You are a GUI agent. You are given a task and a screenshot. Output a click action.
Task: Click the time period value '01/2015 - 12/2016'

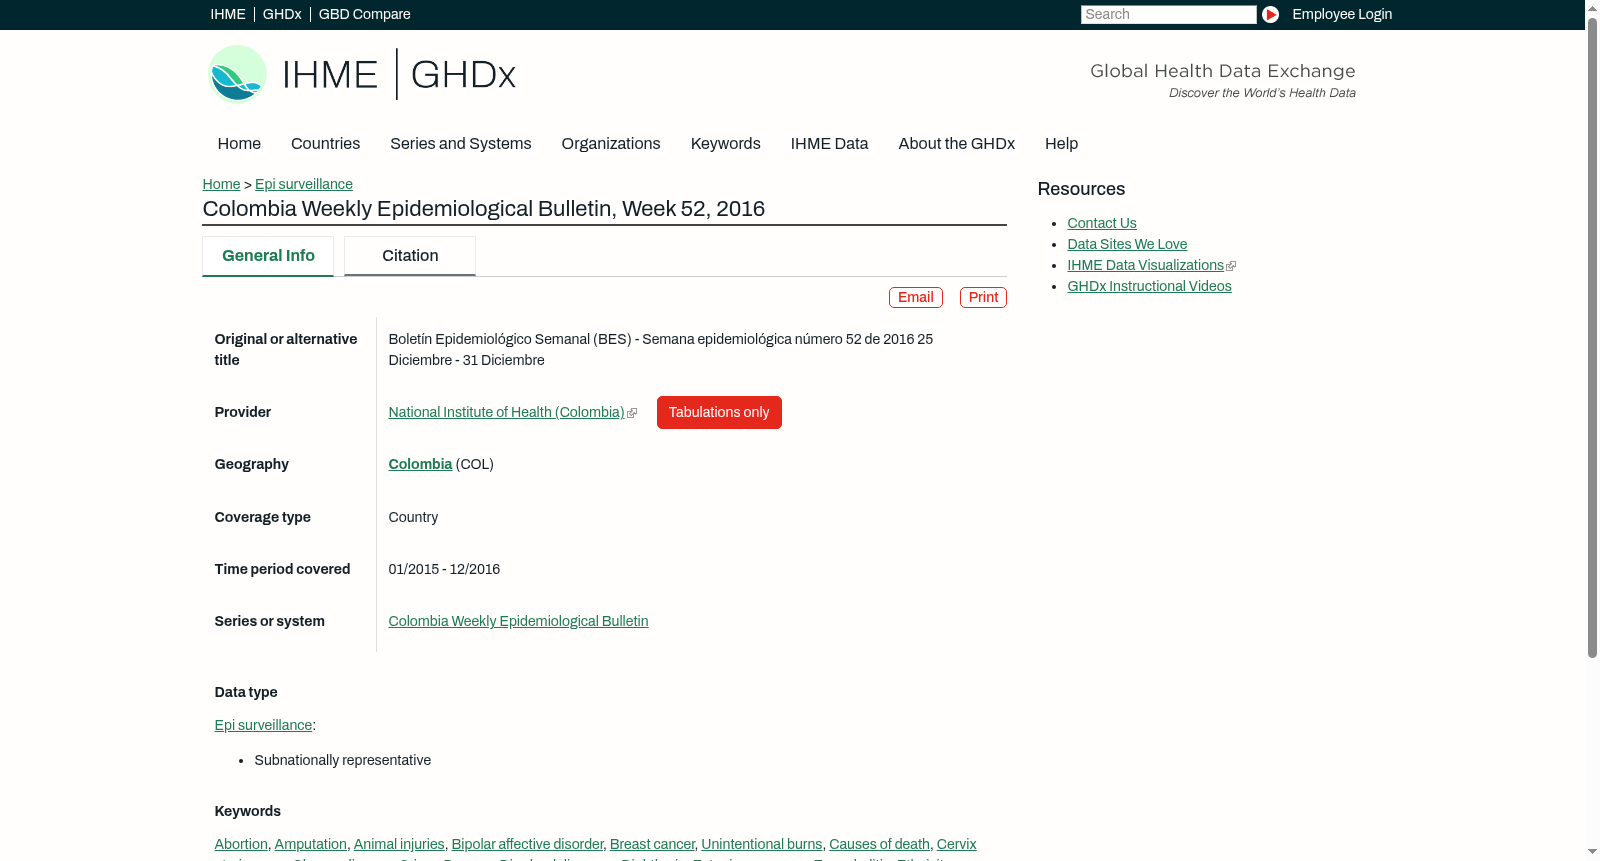pyautogui.click(x=444, y=569)
